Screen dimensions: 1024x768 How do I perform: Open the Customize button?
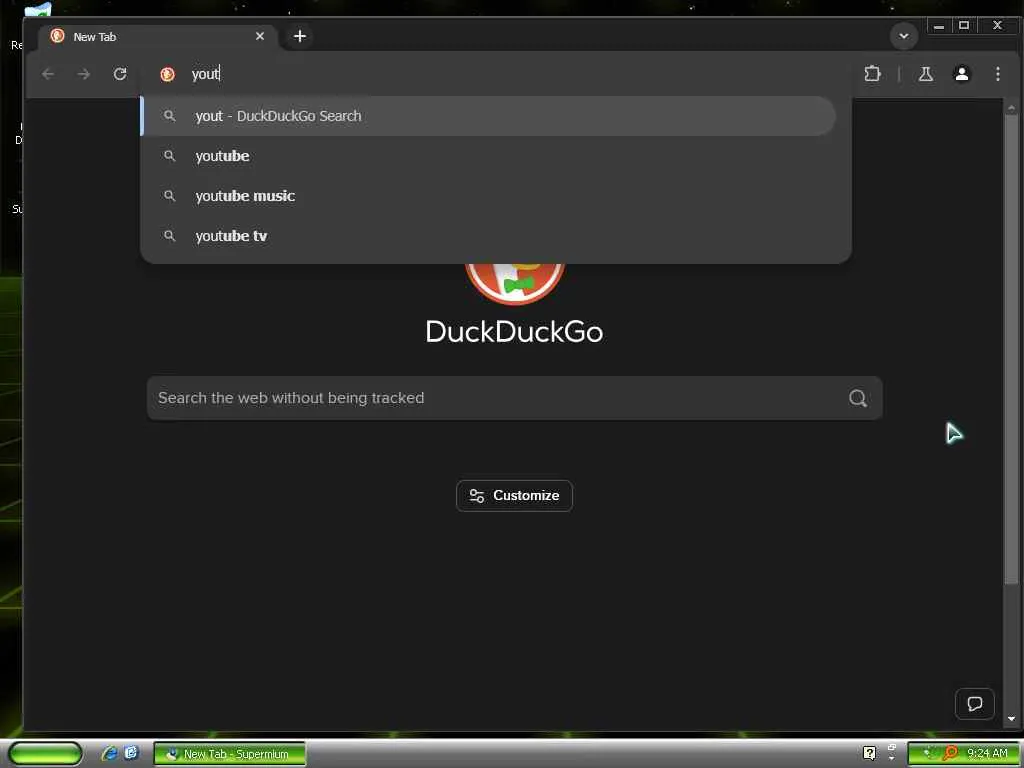(x=515, y=496)
